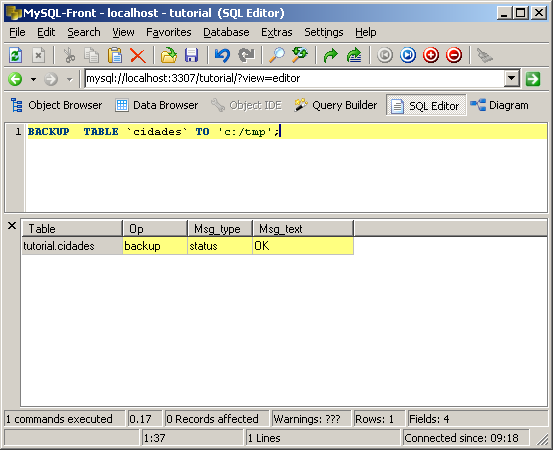Click the window resize grip corner

[x=542, y=439]
